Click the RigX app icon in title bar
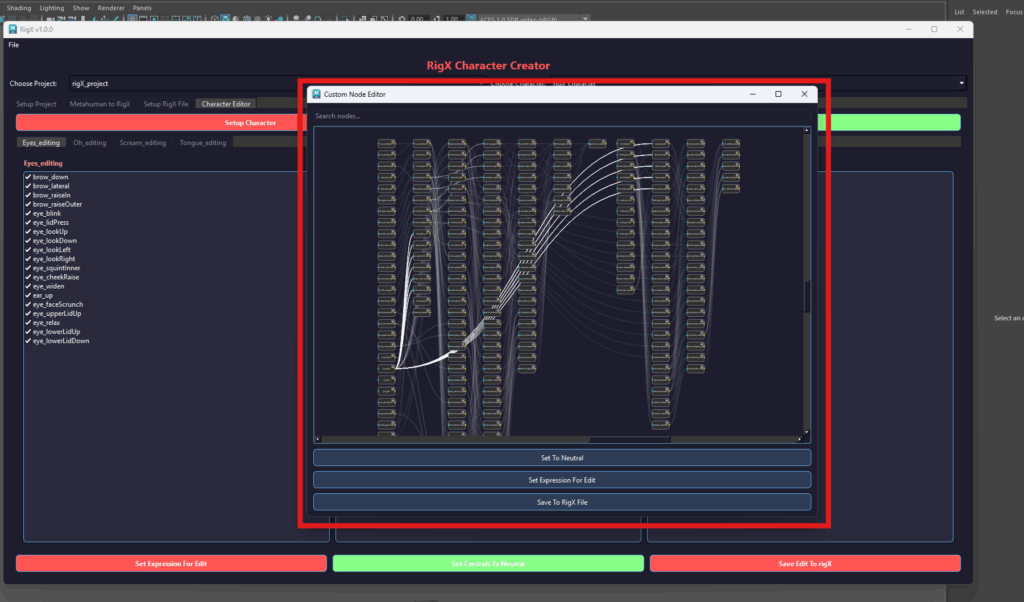Viewport: 1024px width, 602px height. 12,30
